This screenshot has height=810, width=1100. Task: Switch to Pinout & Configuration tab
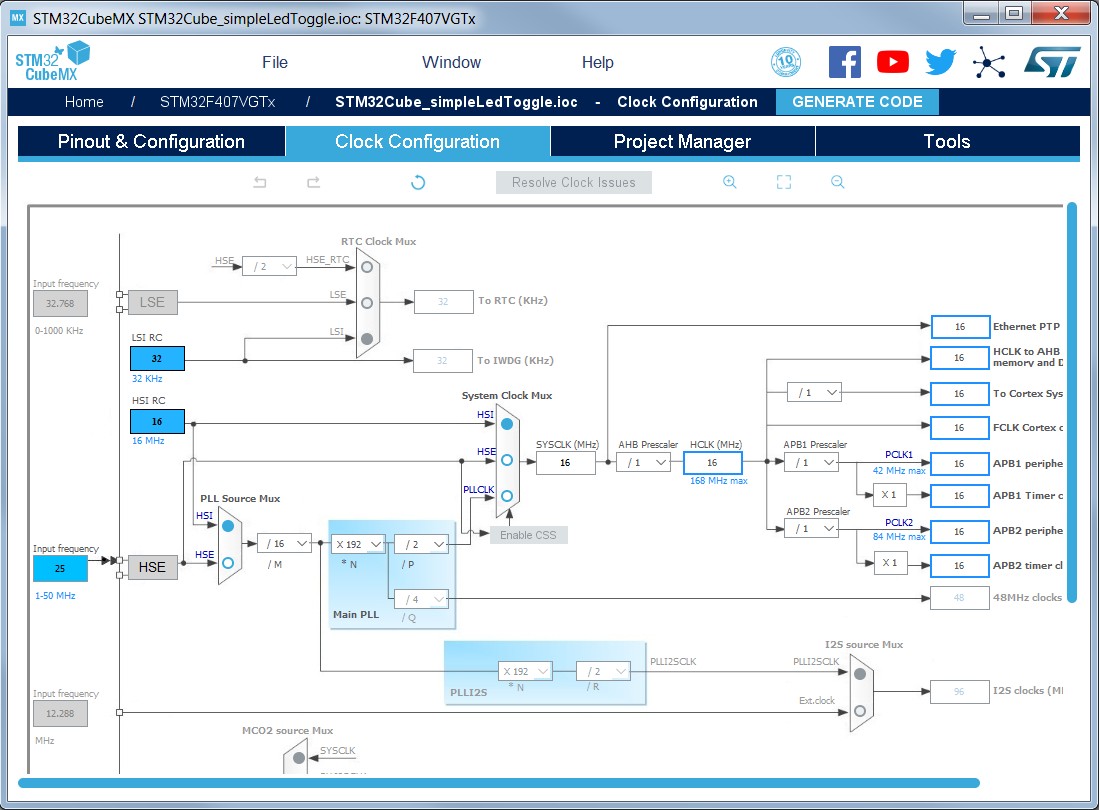(152, 142)
